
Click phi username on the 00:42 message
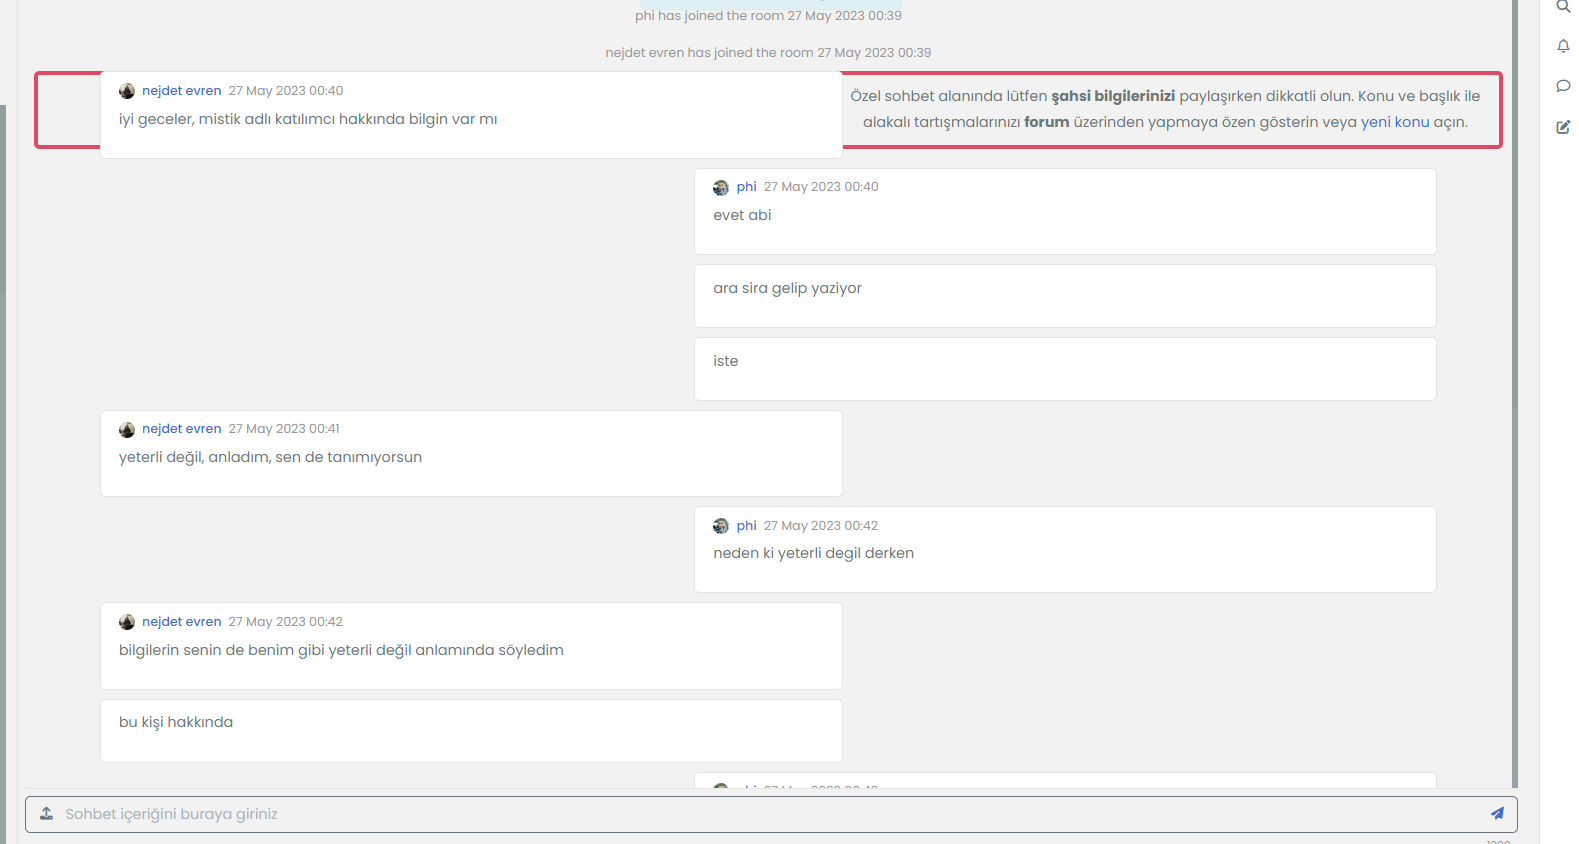pyautogui.click(x=746, y=526)
